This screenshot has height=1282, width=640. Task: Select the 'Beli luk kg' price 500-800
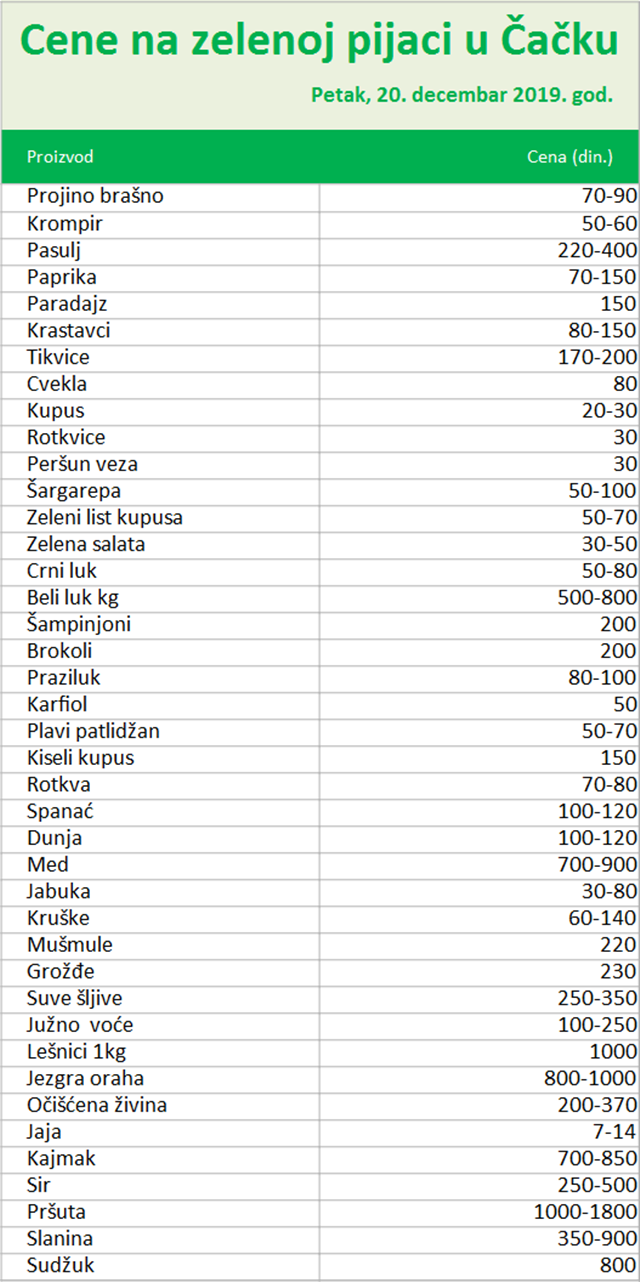tap(597, 598)
